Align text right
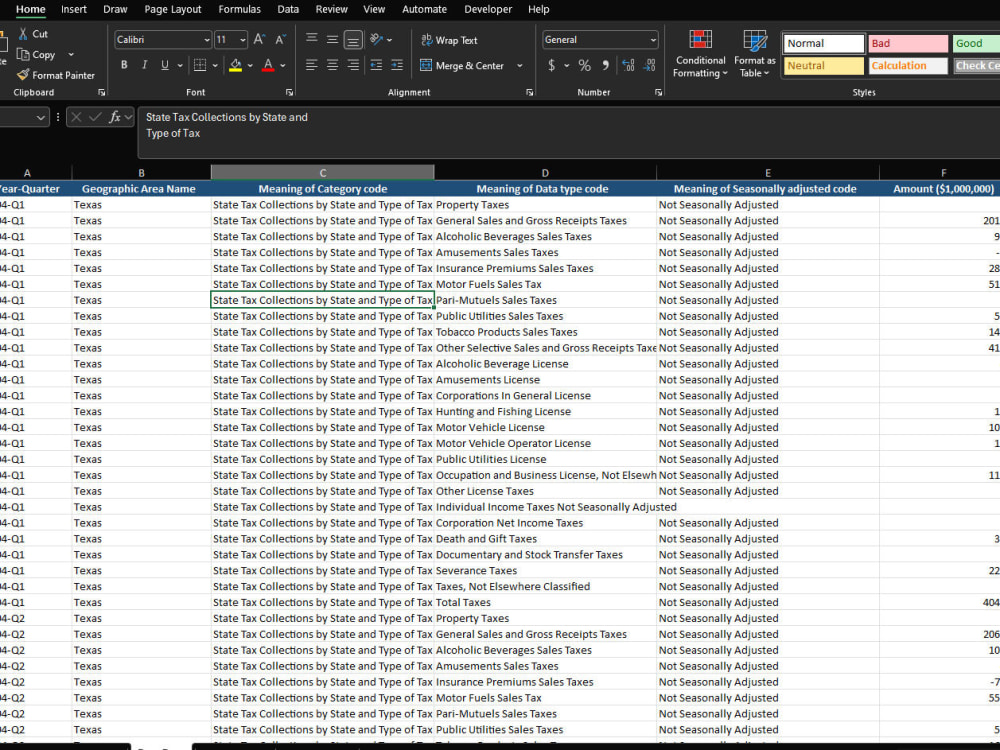Viewport: 1000px width, 750px height. coord(353,65)
